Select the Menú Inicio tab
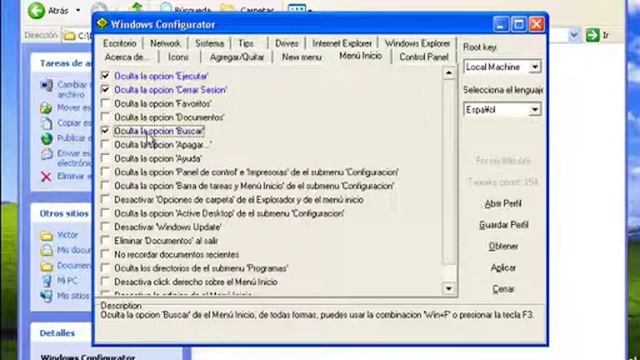640x360 pixels. point(360,56)
